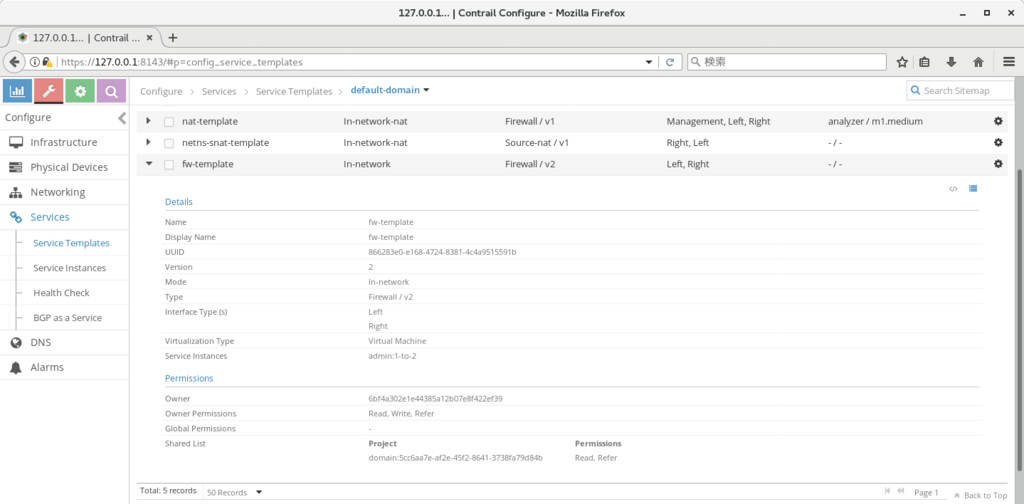Click the Permissions section heading

point(189,378)
